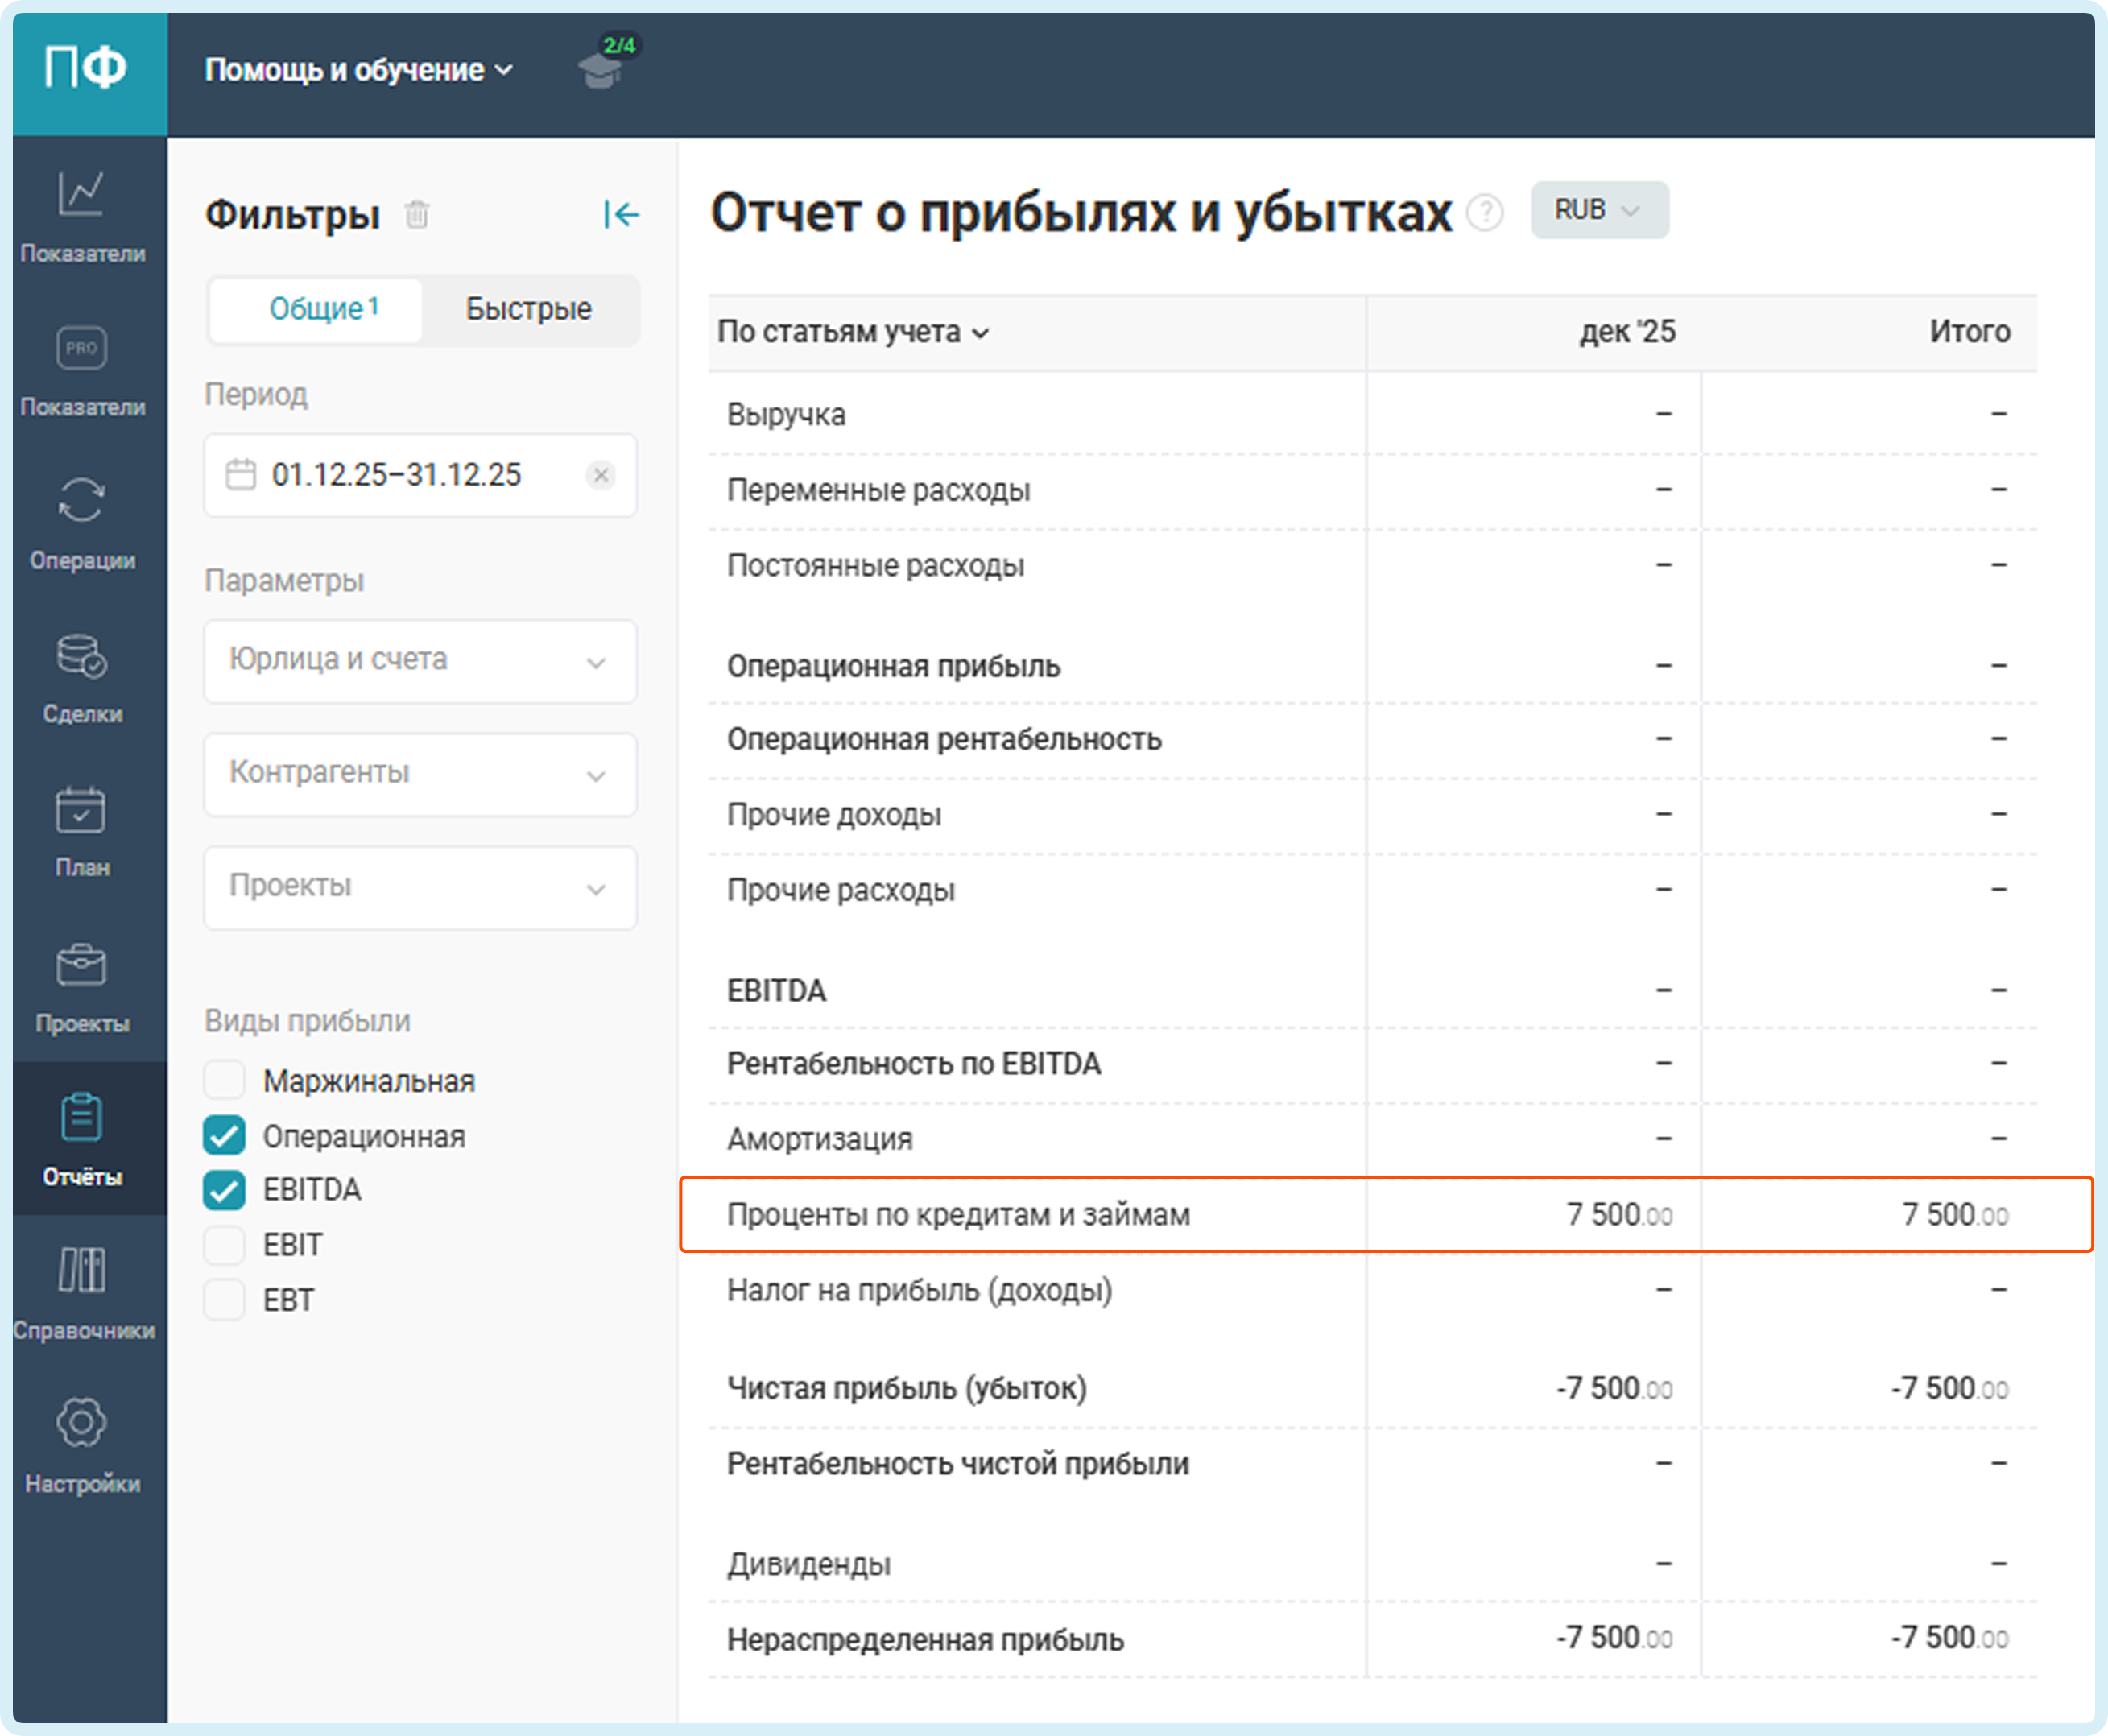Screen dimensions: 2108x1736
Task: Switch to the Быстрые filters tab
Action: tap(528, 309)
